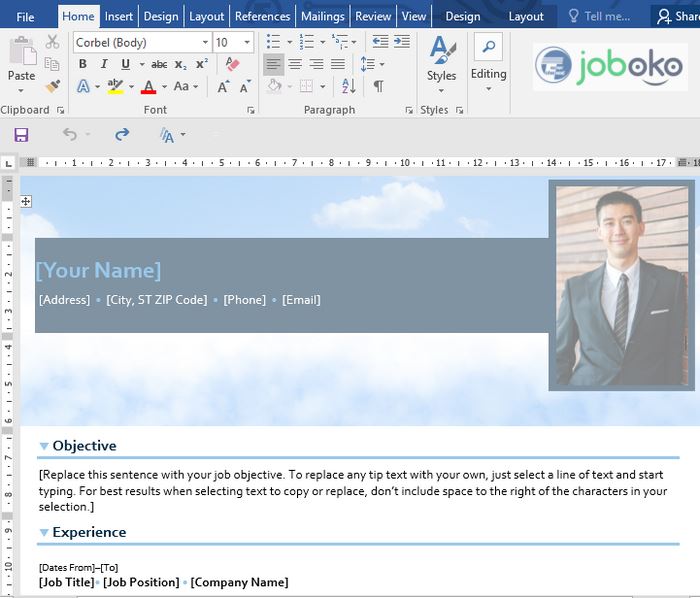700x598 pixels.
Task: Decrease font size with Shrink Font
Action: pyautogui.click(x=245, y=86)
